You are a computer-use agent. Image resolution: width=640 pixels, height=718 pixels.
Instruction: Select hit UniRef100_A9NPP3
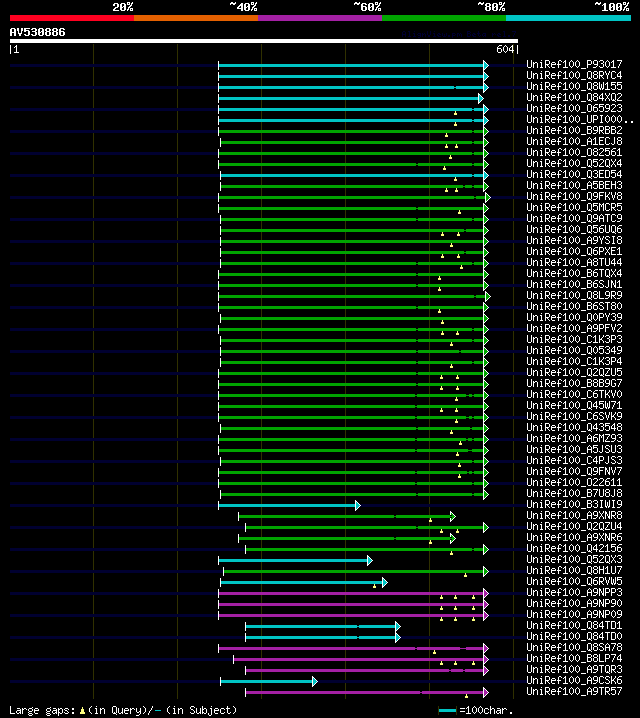click(574, 592)
